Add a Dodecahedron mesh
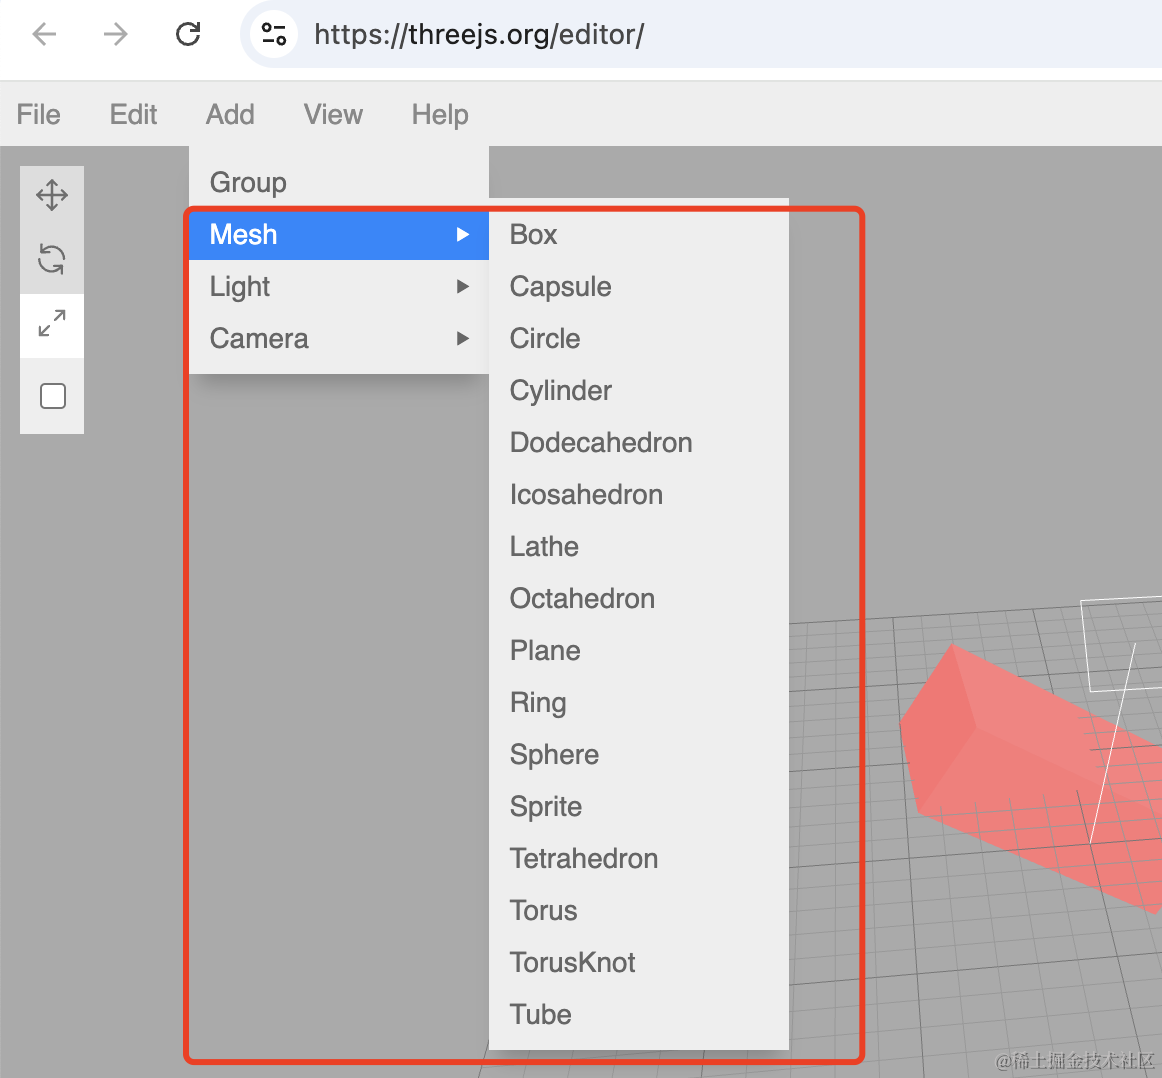Image resolution: width=1162 pixels, height=1078 pixels. (x=639, y=442)
